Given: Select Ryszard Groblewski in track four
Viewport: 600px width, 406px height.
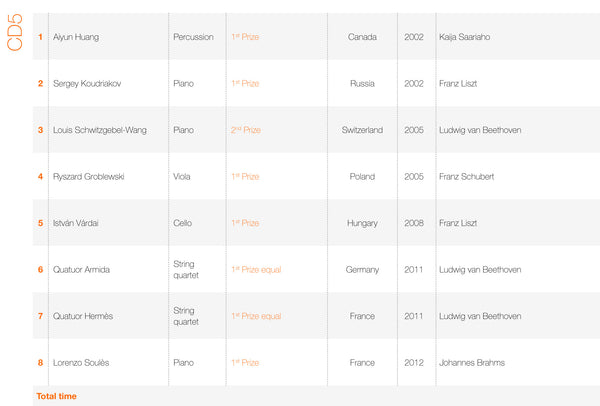Looking at the screenshot, I should [91, 177].
